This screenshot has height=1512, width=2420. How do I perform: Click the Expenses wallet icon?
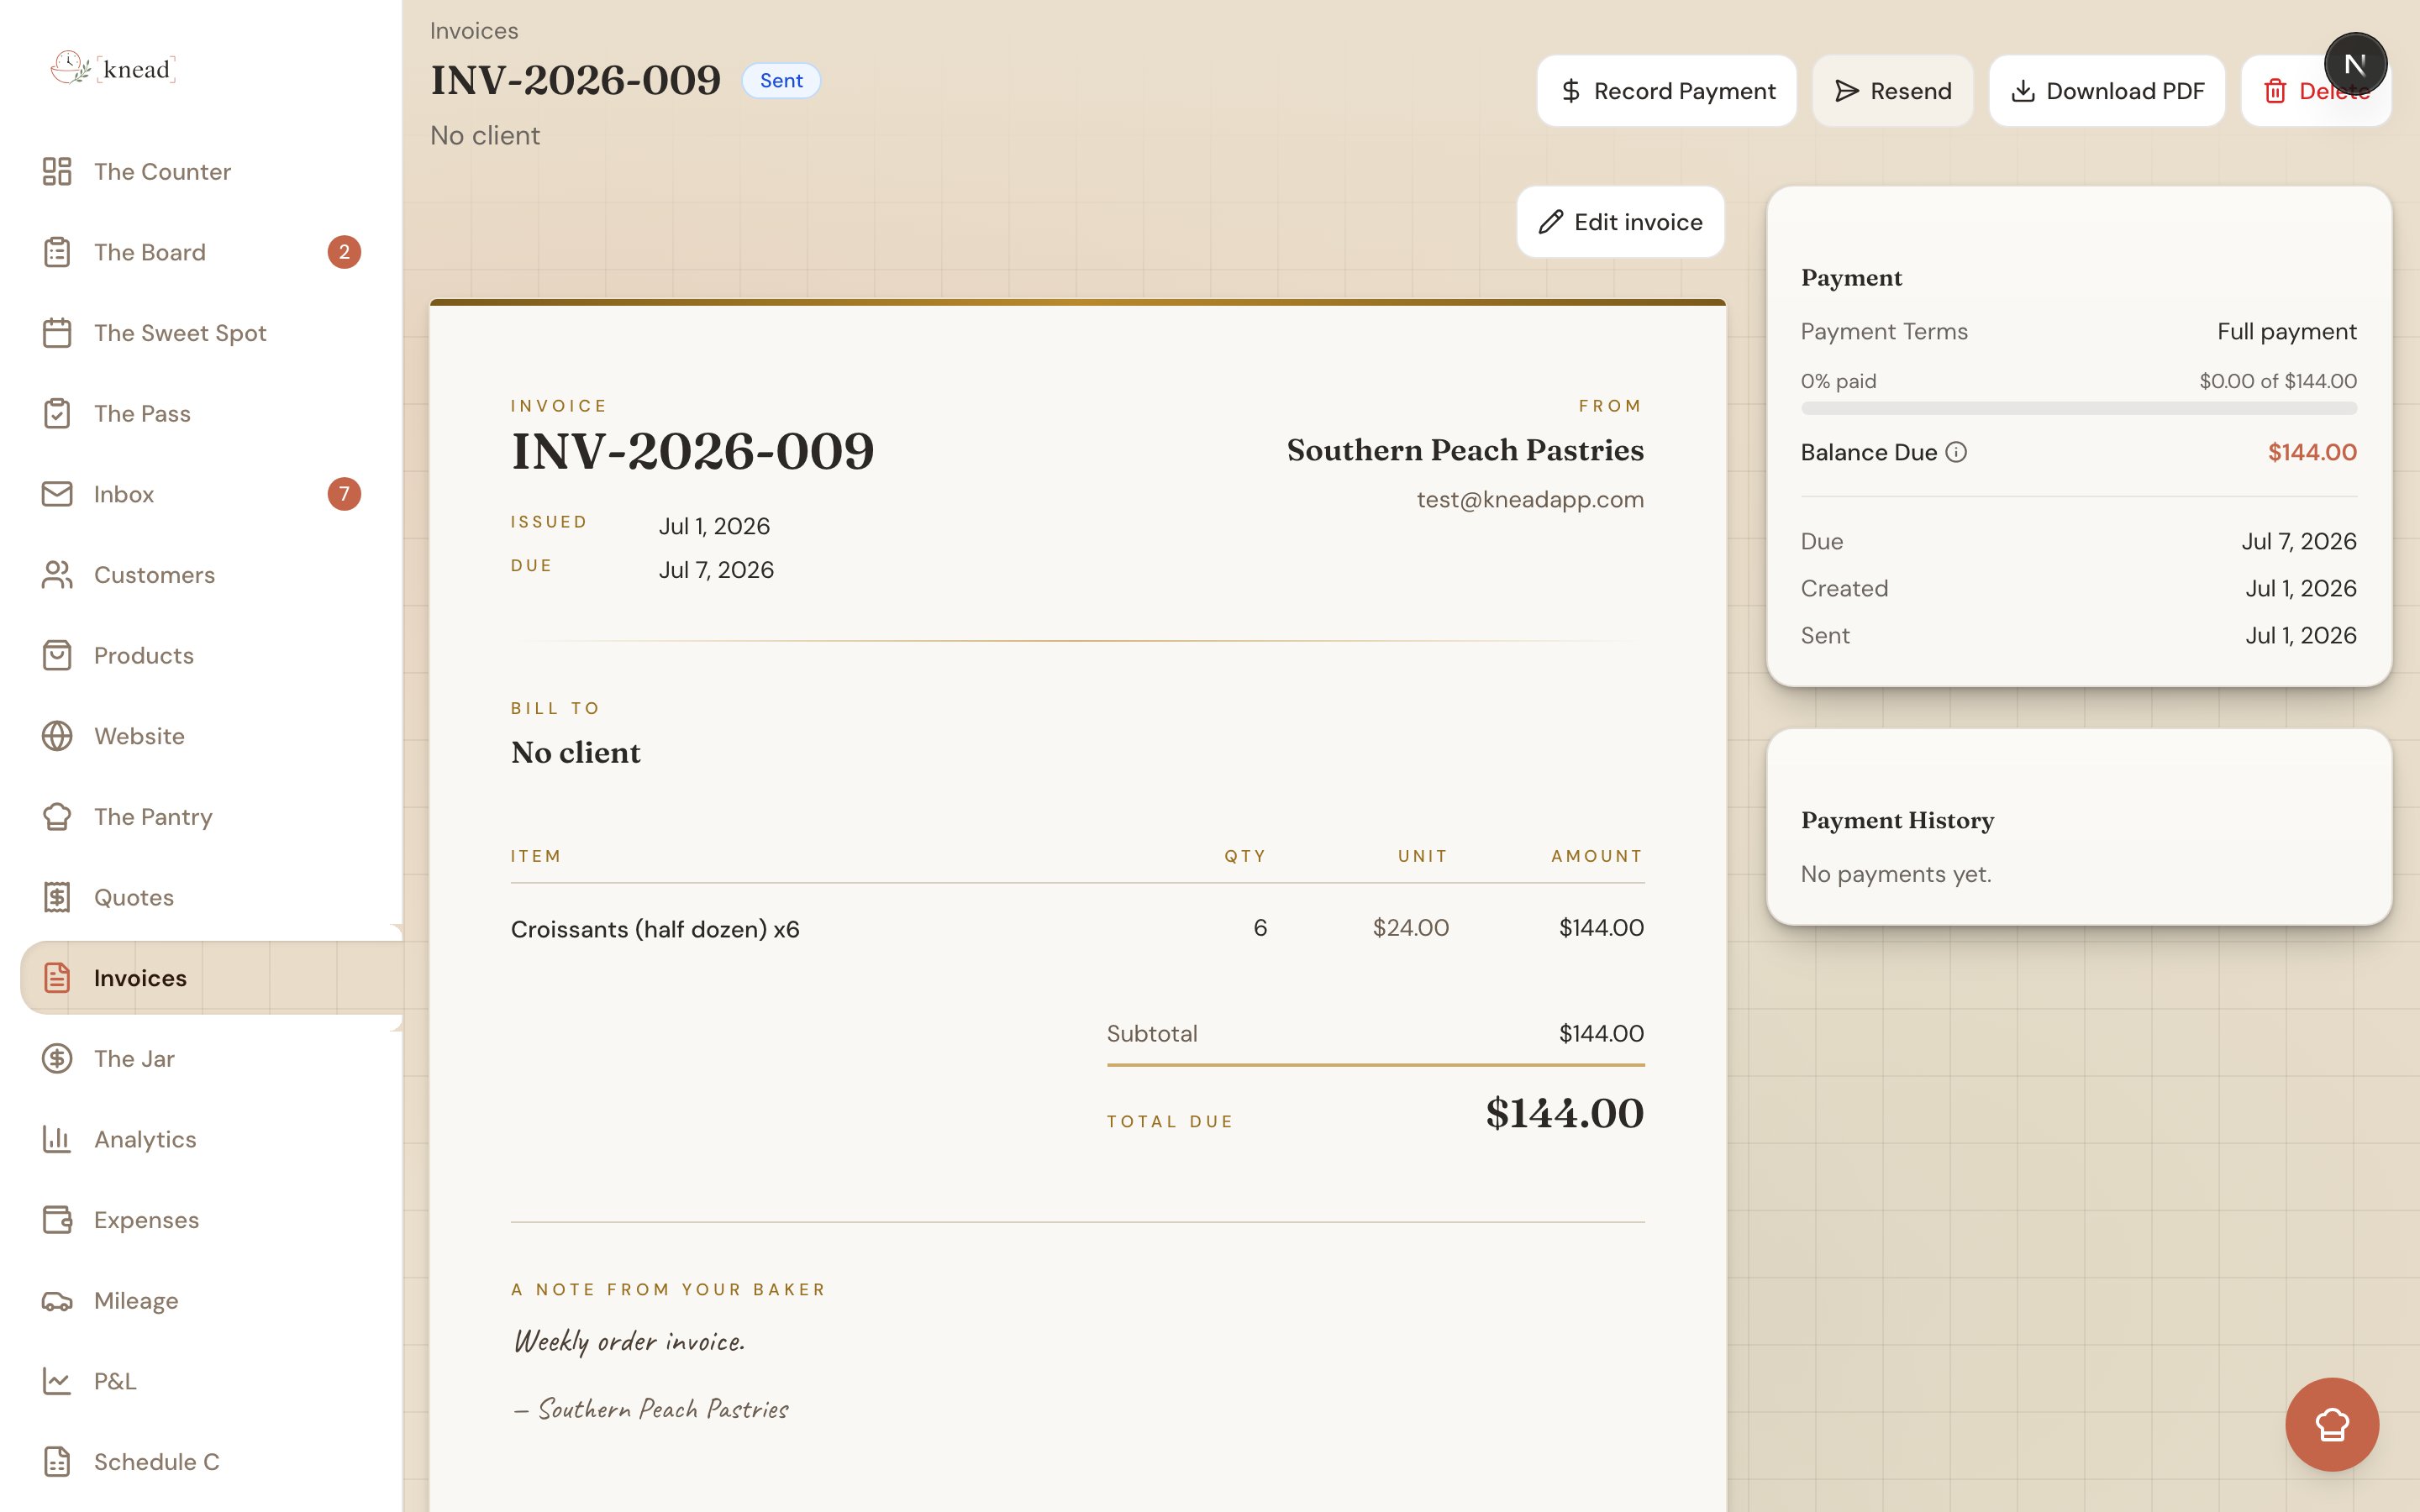[x=57, y=1220]
